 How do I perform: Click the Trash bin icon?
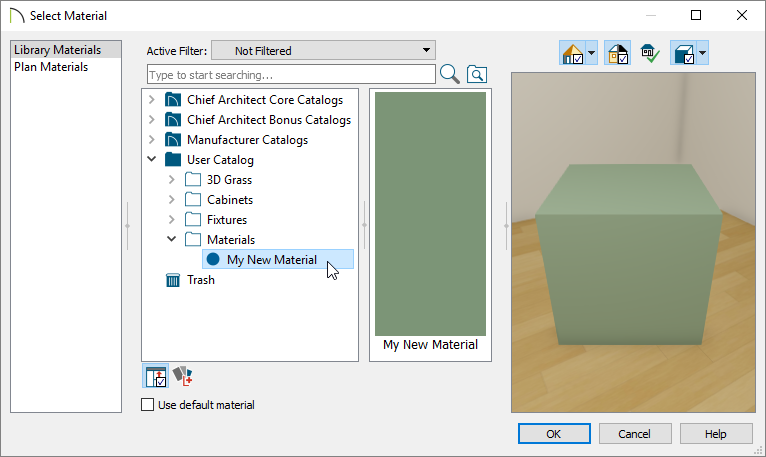(x=173, y=280)
